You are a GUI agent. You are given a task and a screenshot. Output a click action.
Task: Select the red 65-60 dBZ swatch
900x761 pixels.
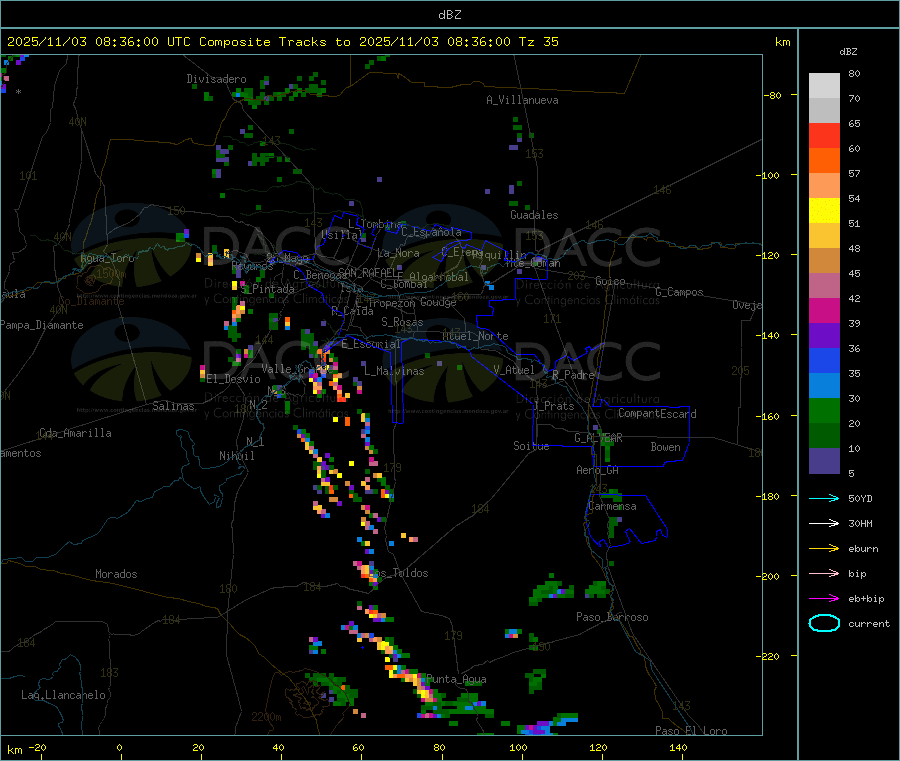click(824, 135)
